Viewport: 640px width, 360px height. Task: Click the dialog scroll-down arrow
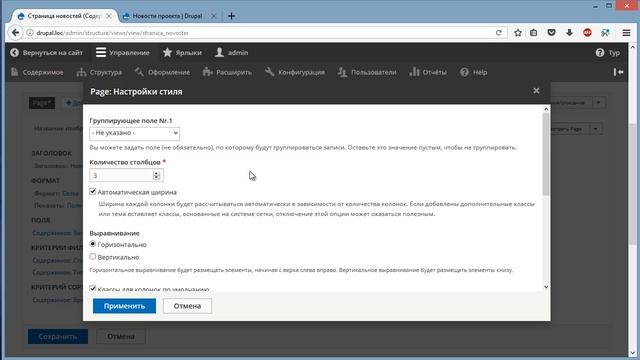[x=546, y=287]
